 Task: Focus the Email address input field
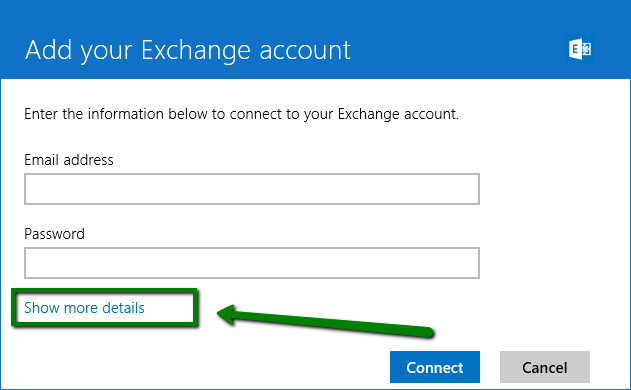252,189
